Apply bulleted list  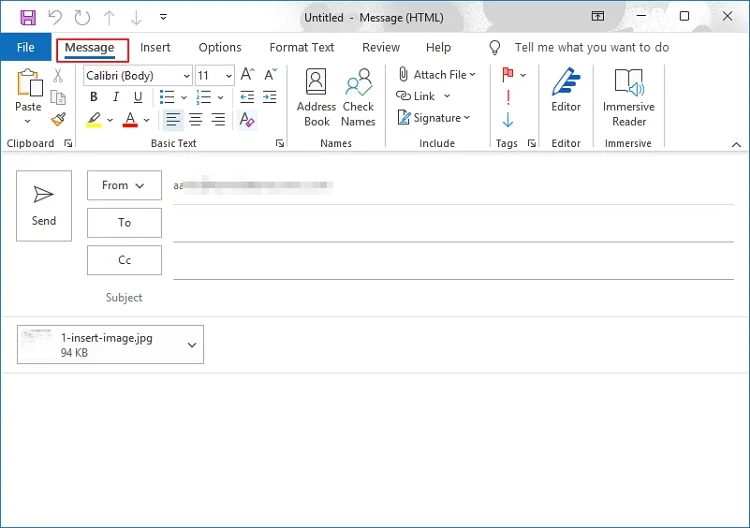167,97
